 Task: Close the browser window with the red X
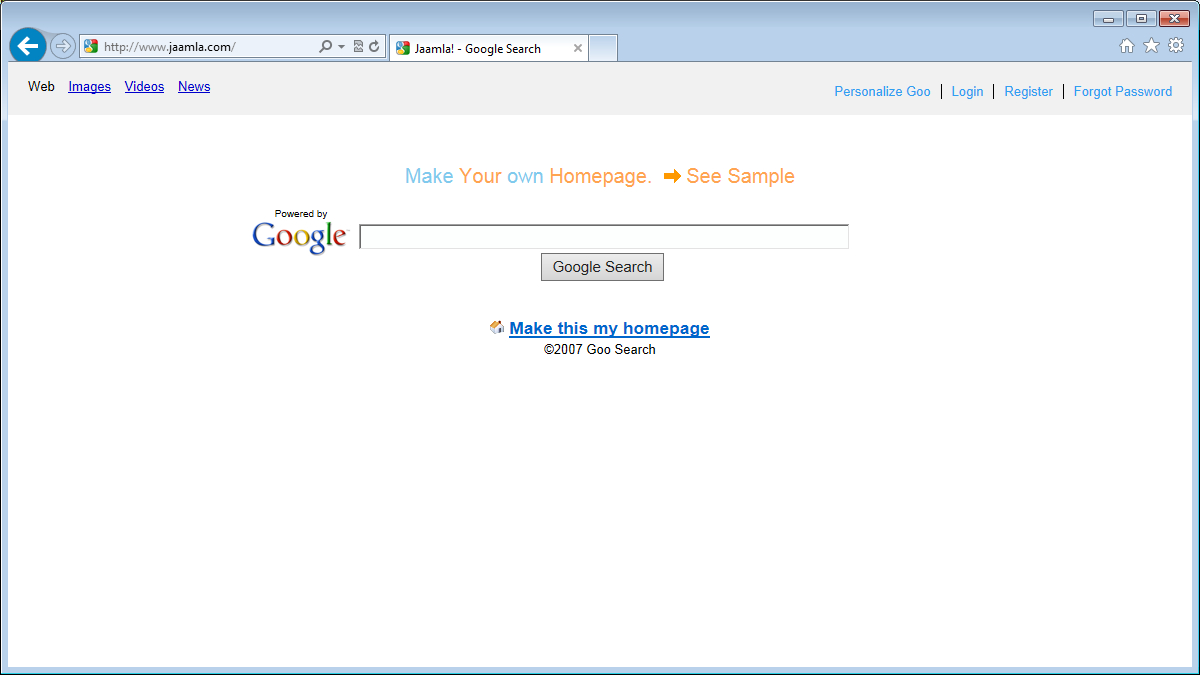(x=1174, y=19)
